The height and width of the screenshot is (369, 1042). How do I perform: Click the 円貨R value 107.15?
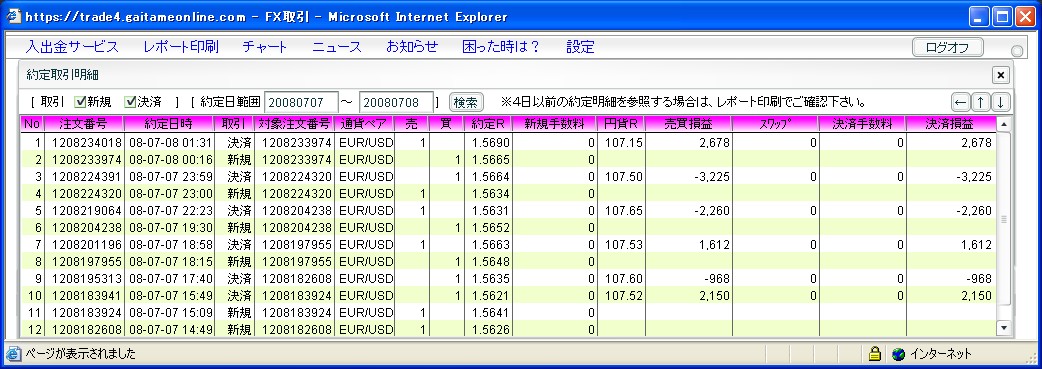point(623,142)
